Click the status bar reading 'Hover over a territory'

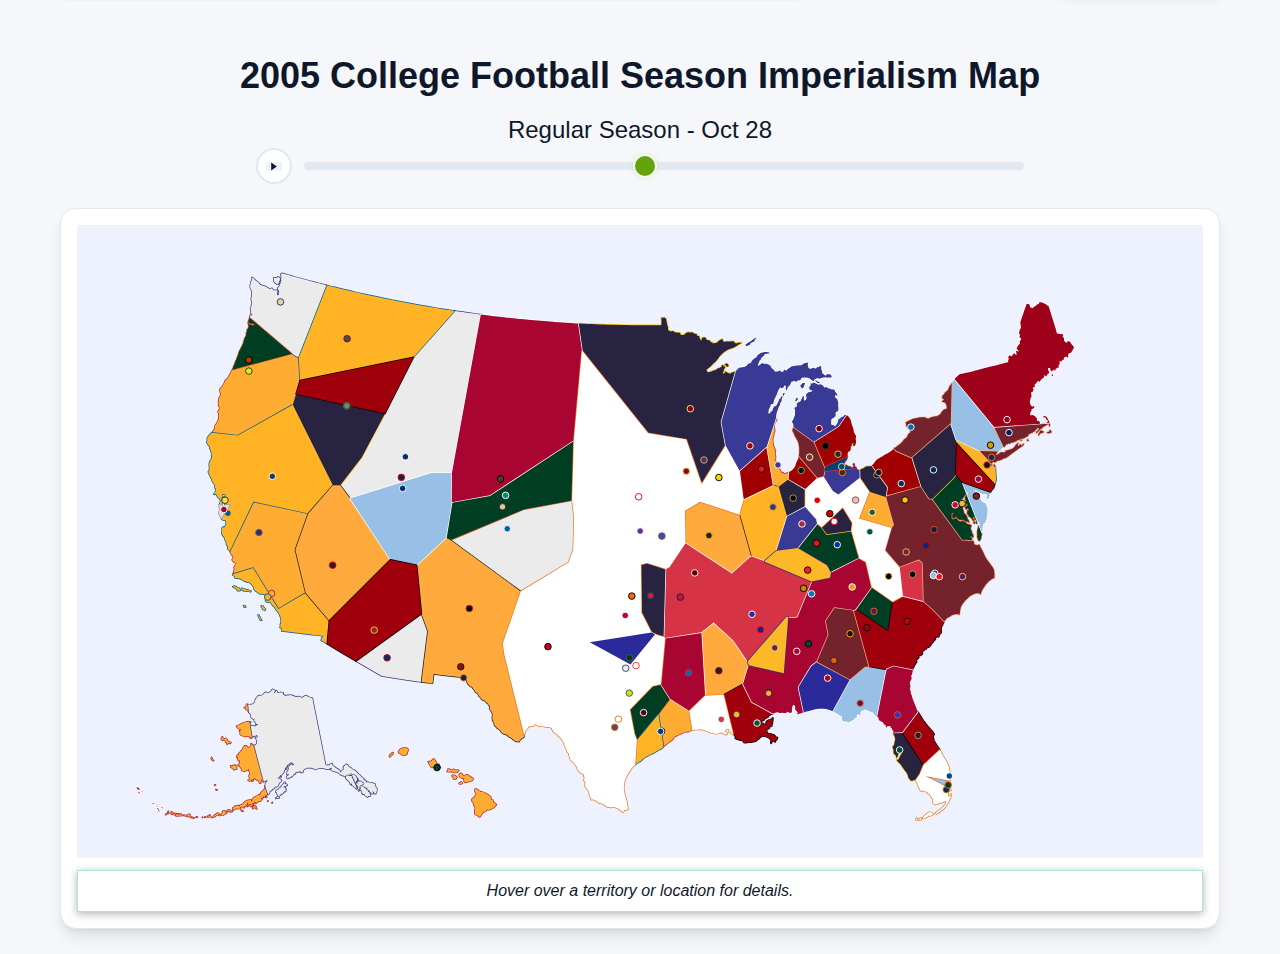pyautogui.click(x=639, y=890)
